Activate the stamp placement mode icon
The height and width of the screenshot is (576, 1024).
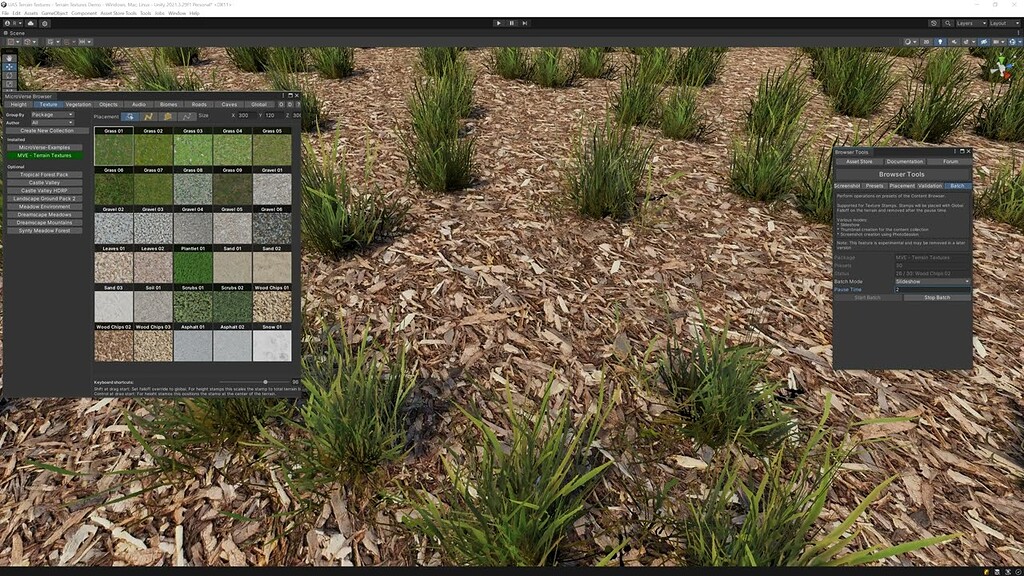click(x=166, y=116)
